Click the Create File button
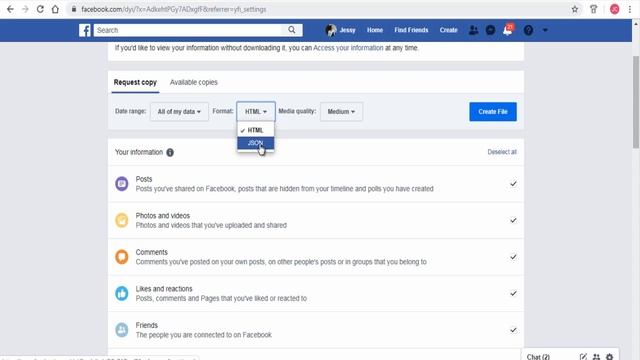Viewport: 640px width, 360px height. pos(493,111)
